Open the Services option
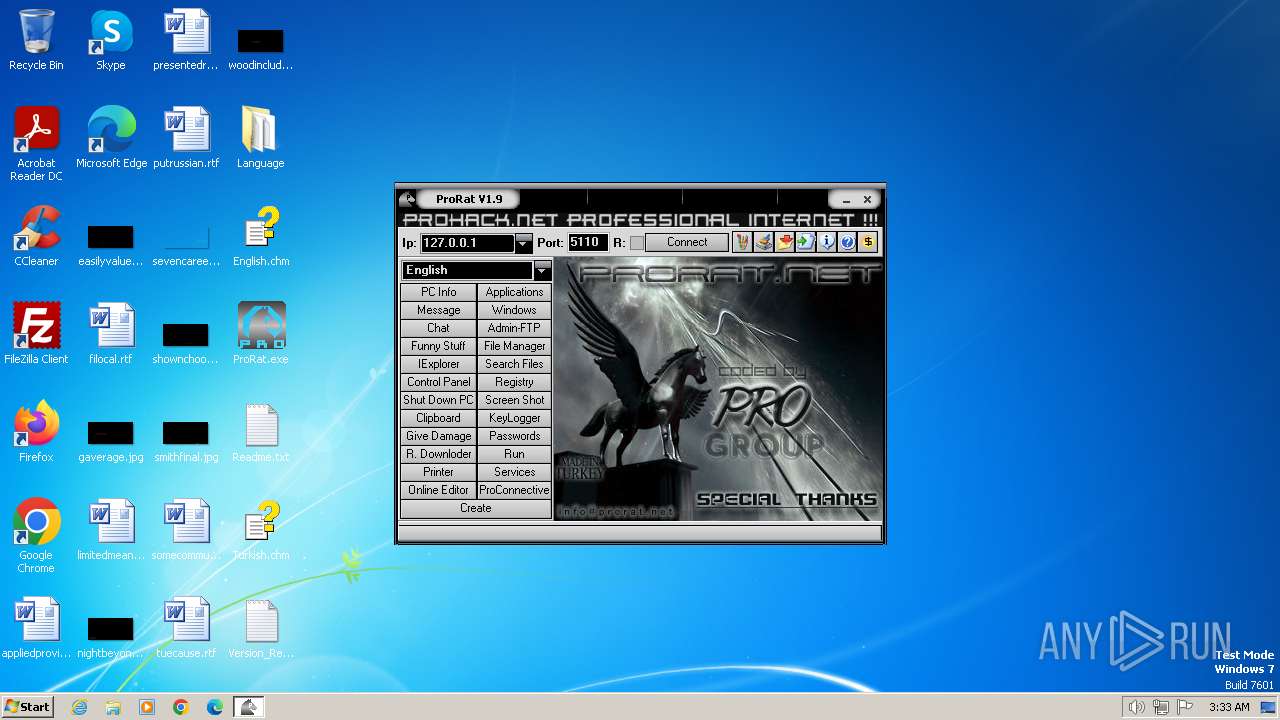The image size is (1280, 720). point(514,472)
